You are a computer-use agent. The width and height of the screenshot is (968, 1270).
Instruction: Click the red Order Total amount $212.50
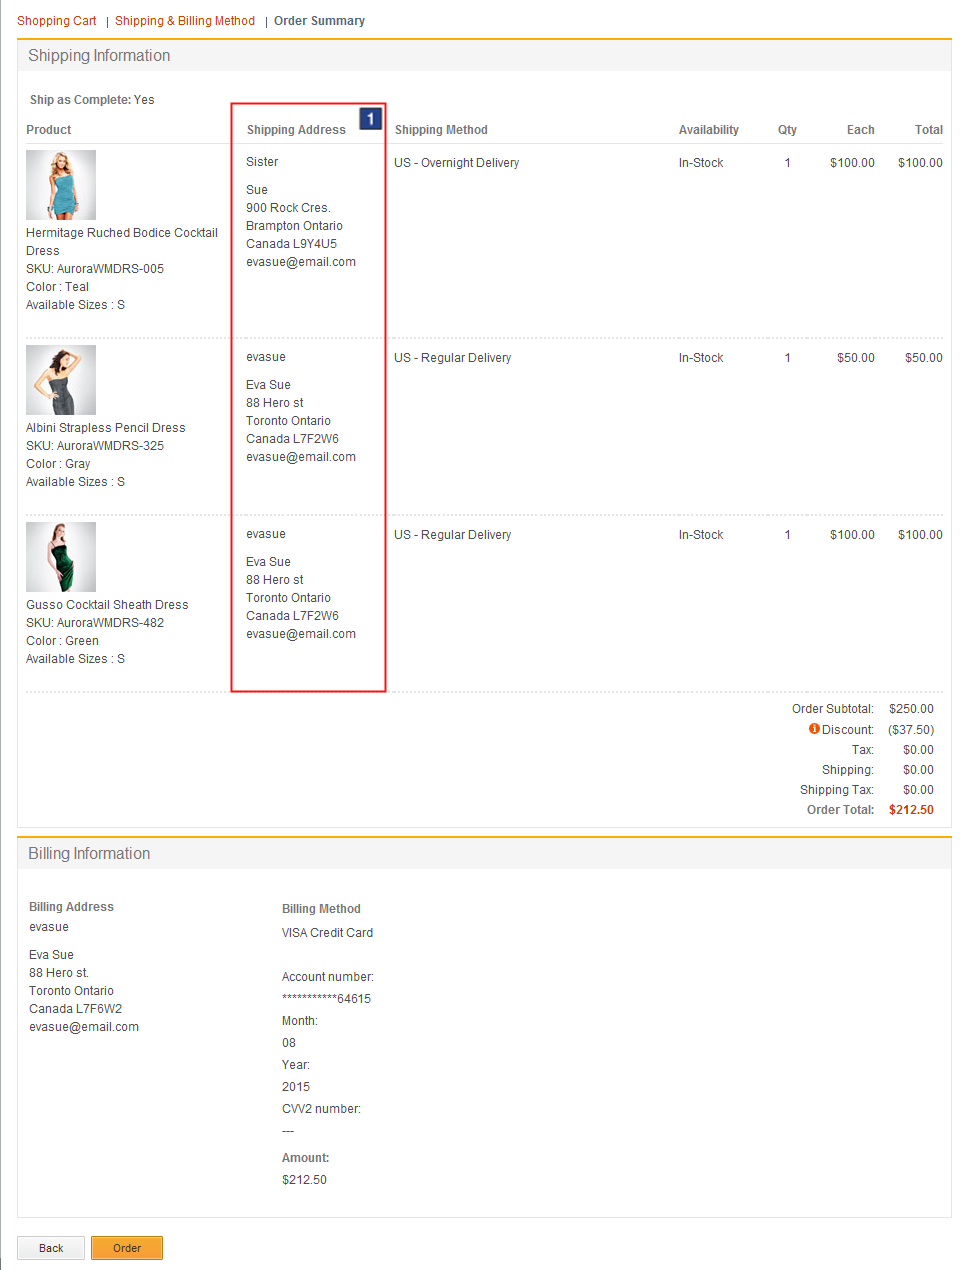[911, 809]
